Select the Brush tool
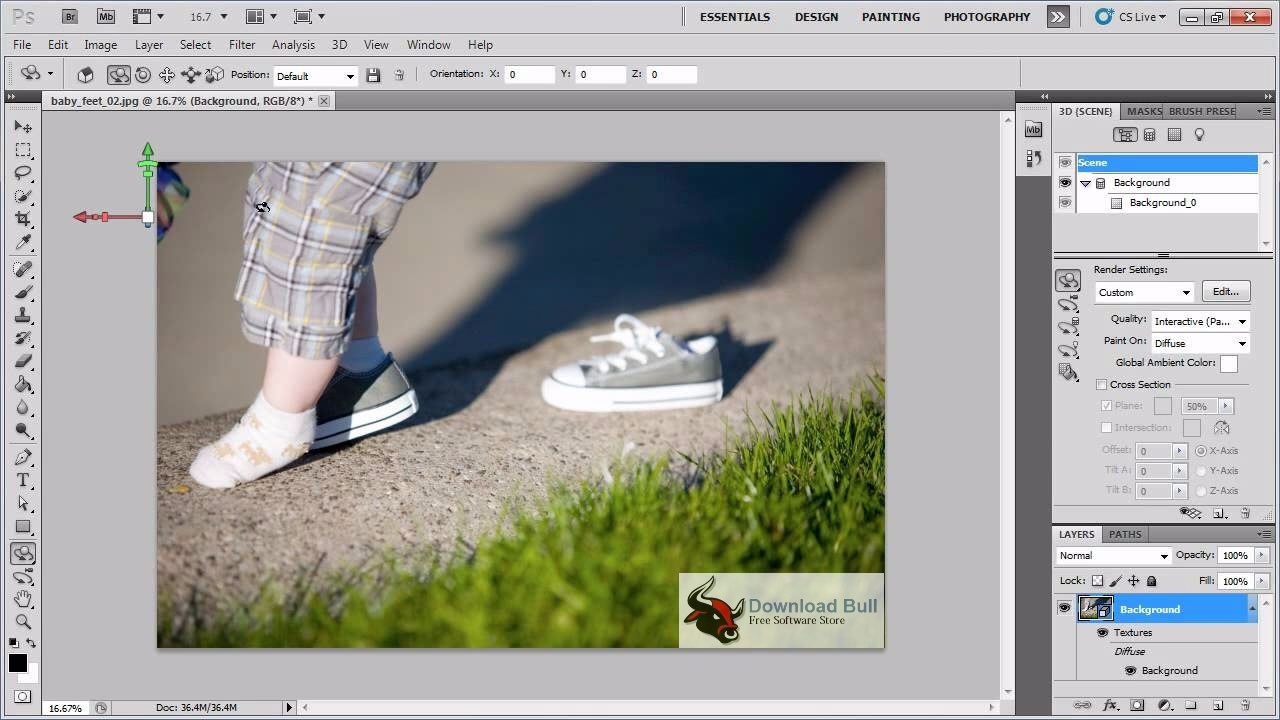The height and width of the screenshot is (720, 1280). tap(23, 292)
